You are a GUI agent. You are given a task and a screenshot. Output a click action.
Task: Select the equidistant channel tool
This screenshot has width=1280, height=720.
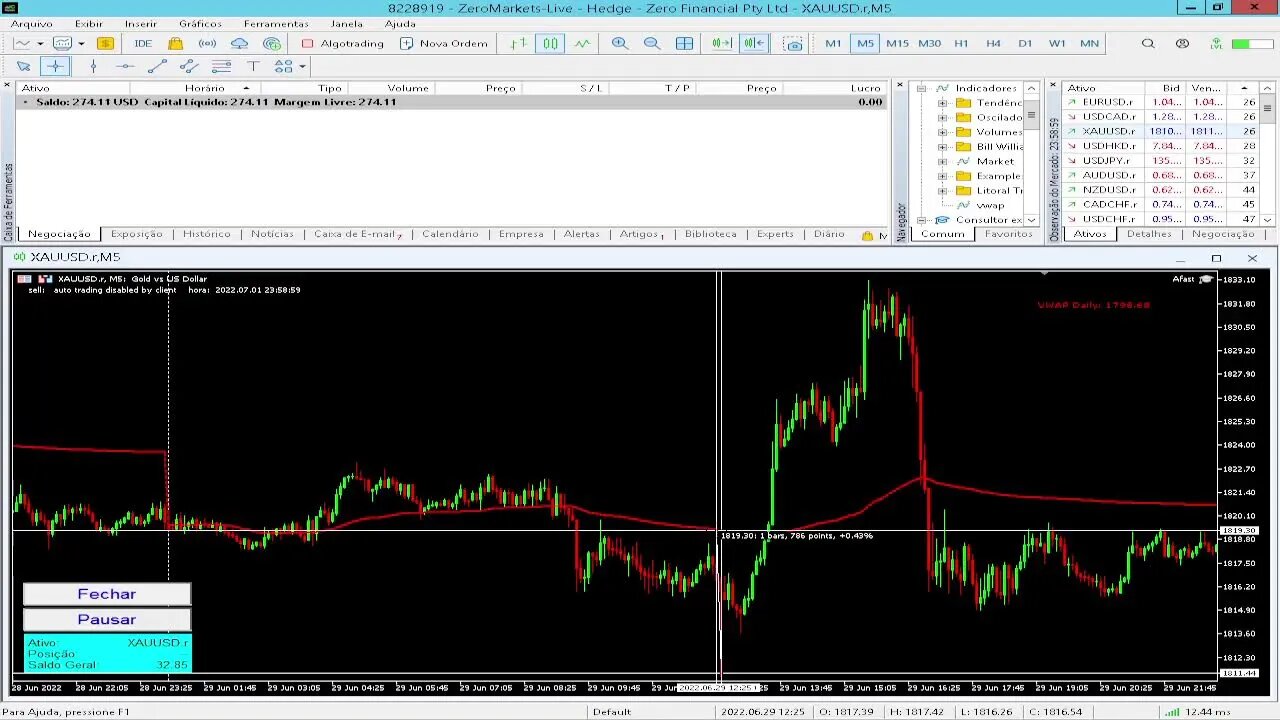(189, 66)
